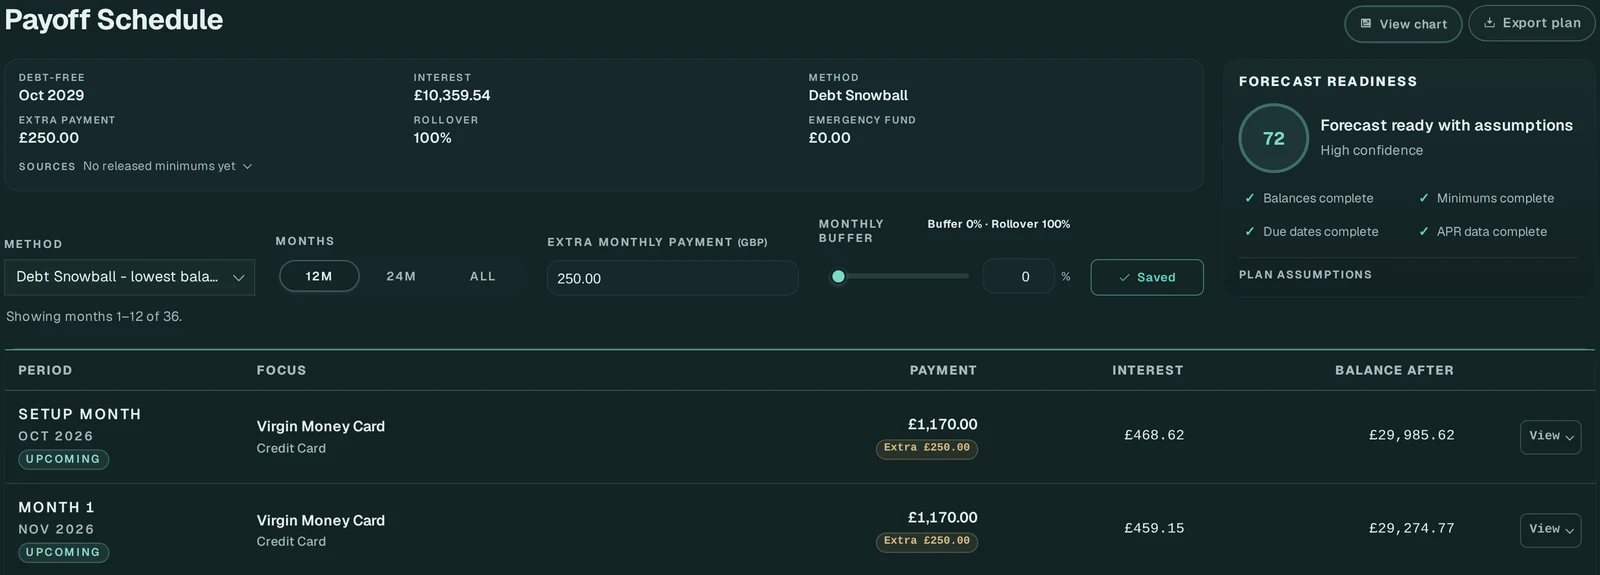The image size is (1600, 575).
Task: Select the 12M months option
Action: pyautogui.click(x=319, y=276)
